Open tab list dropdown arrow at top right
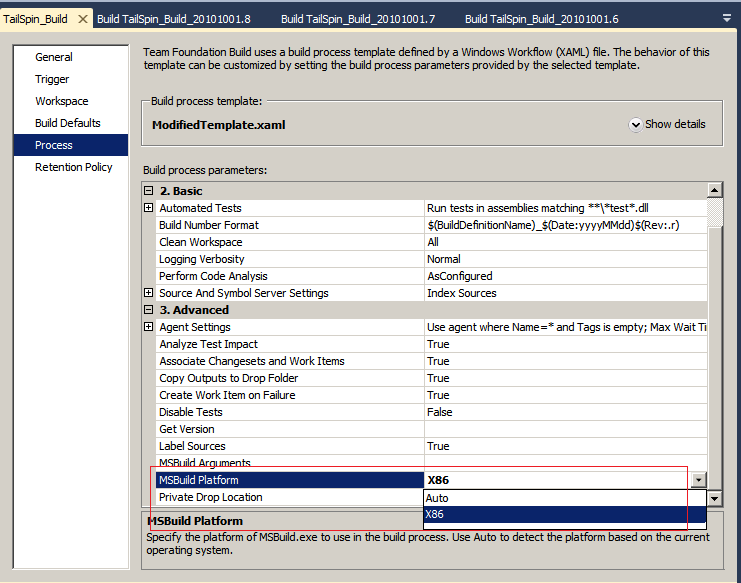Viewport: 741px width, 583px height. pyautogui.click(x=727, y=18)
